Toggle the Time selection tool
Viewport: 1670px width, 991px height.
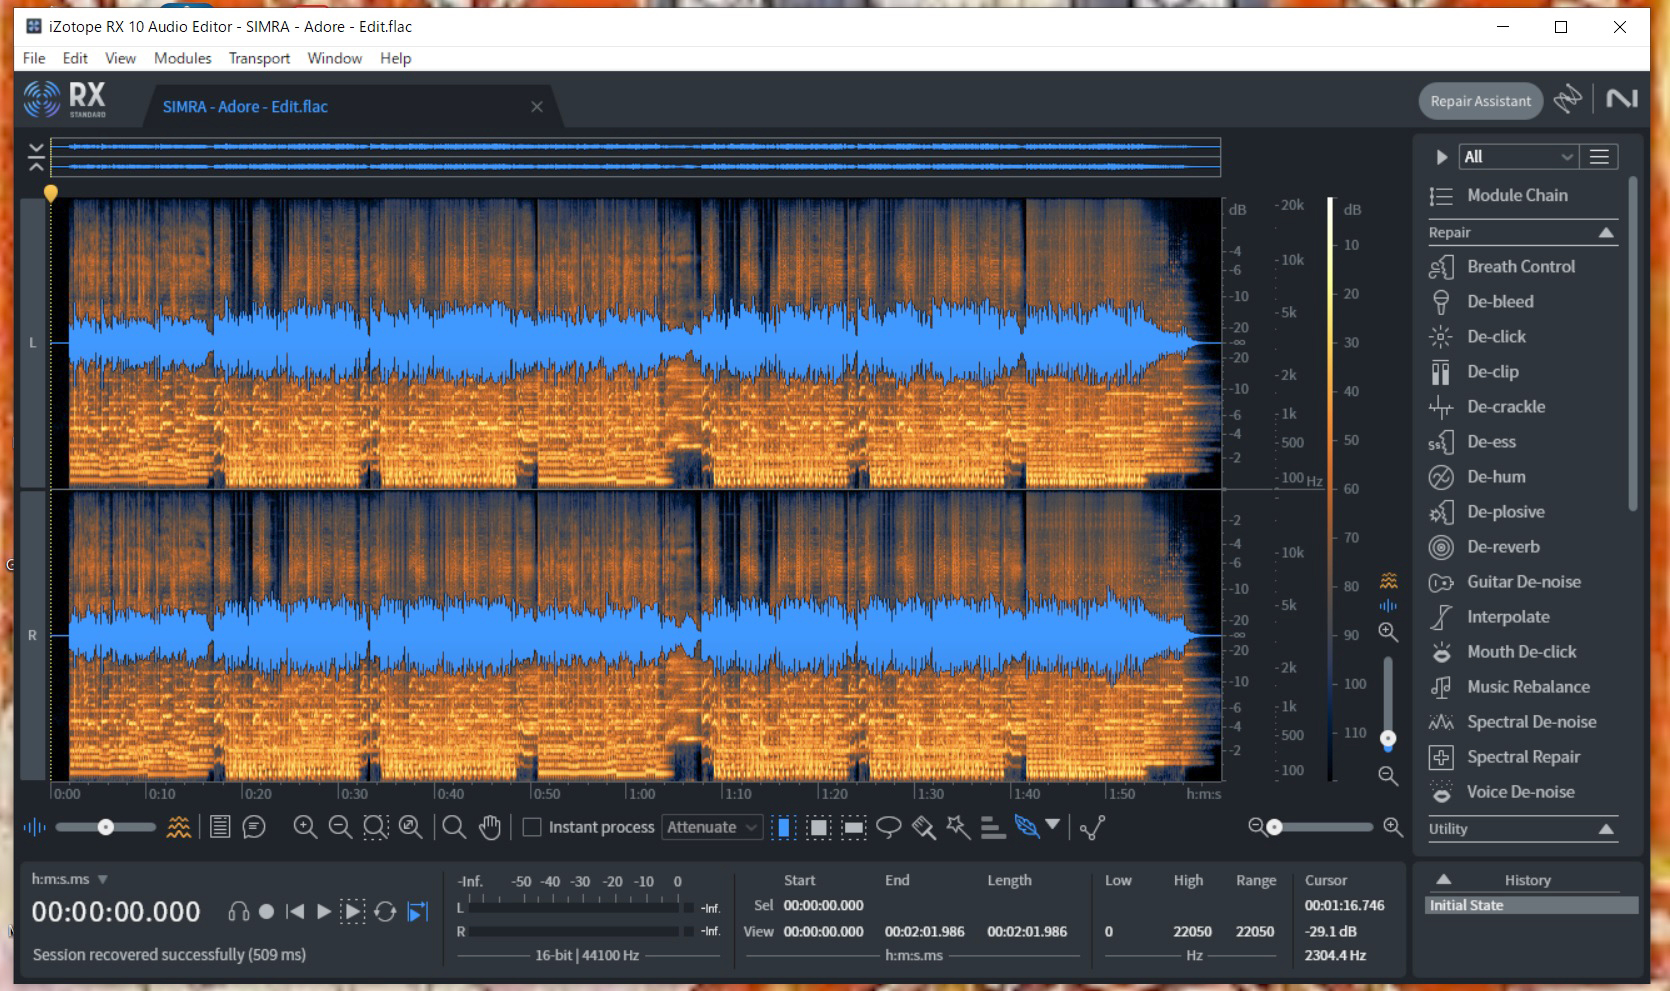pyautogui.click(x=784, y=827)
